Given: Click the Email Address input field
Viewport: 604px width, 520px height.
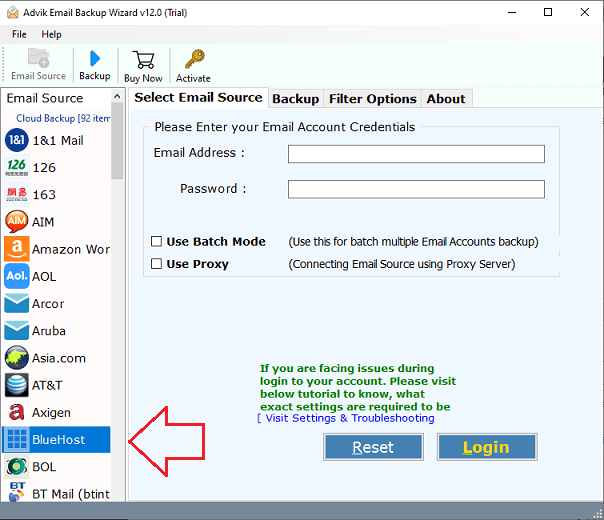Looking at the screenshot, I should 416,154.
